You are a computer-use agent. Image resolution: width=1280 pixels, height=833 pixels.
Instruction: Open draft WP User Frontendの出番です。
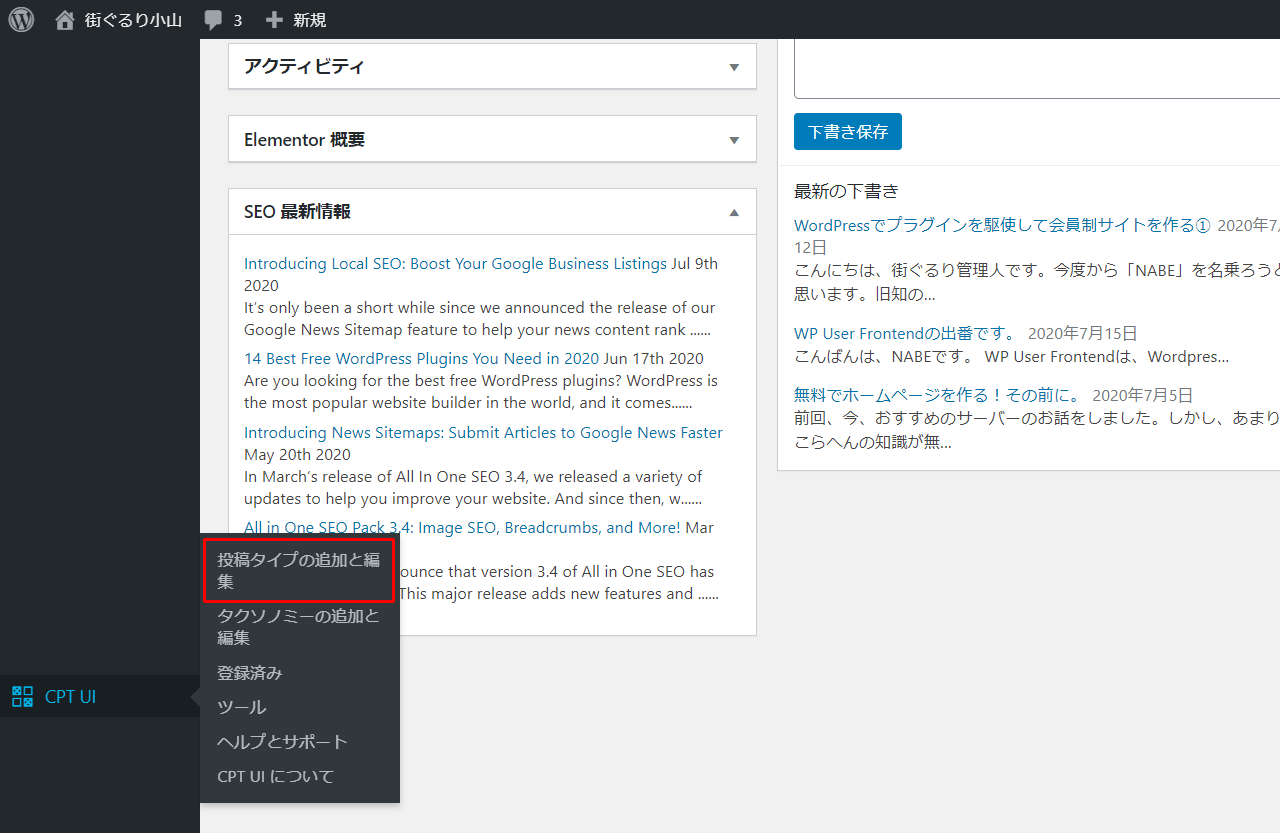click(x=906, y=334)
